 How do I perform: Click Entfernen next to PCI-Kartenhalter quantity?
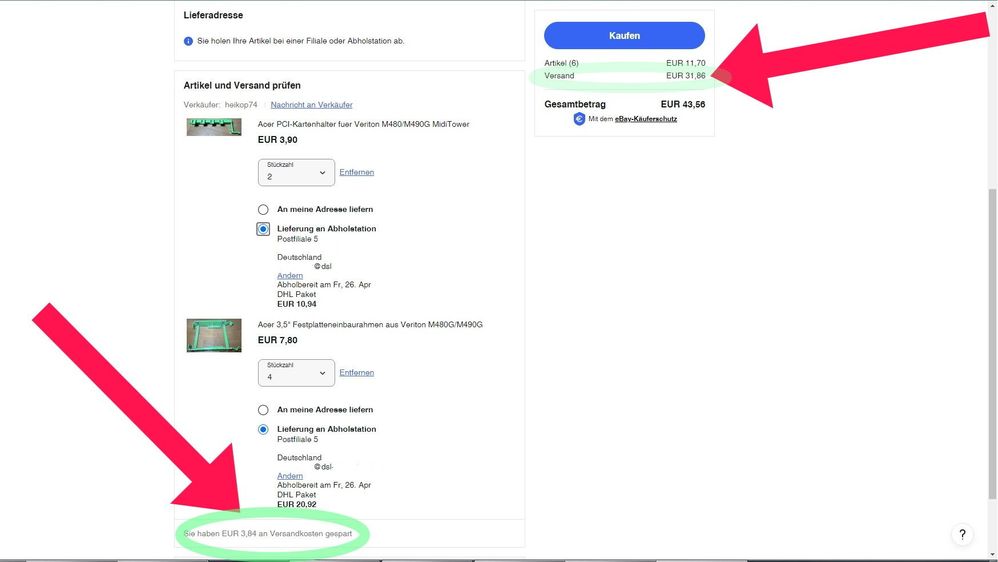click(356, 172)
